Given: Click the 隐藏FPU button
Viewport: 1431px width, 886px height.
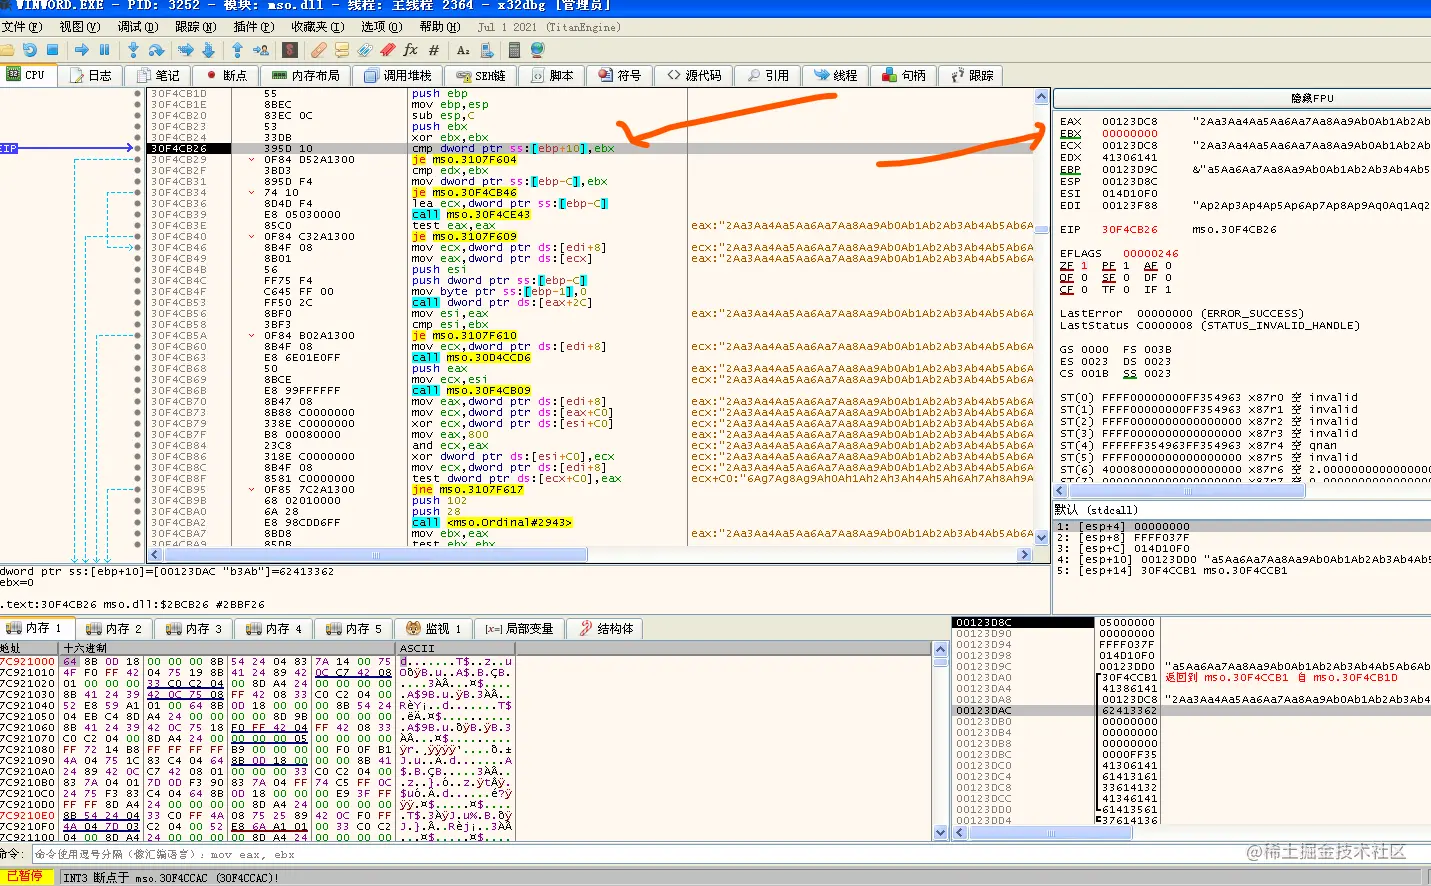Looking at the screenshot, I should pos(1242,98).
